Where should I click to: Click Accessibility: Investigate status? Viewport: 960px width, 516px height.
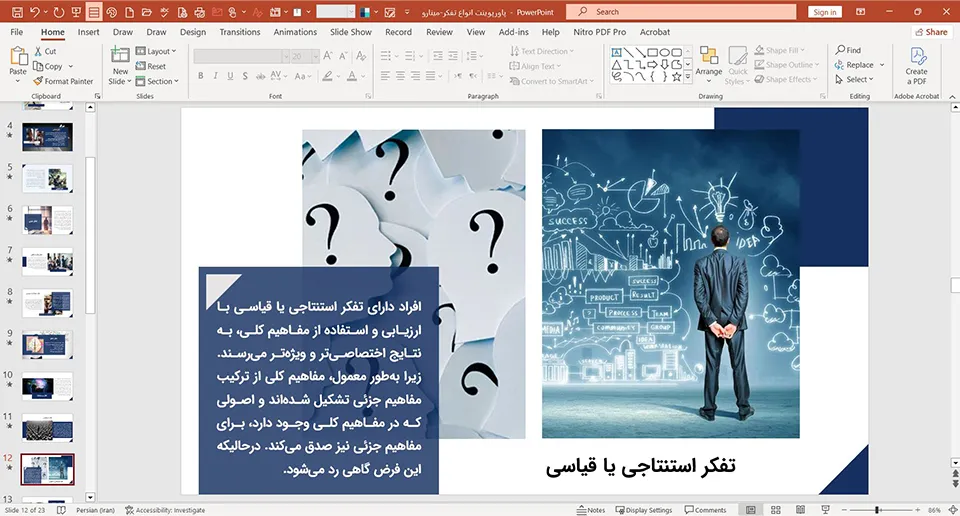pyautogui.click(x=165, y=510)
